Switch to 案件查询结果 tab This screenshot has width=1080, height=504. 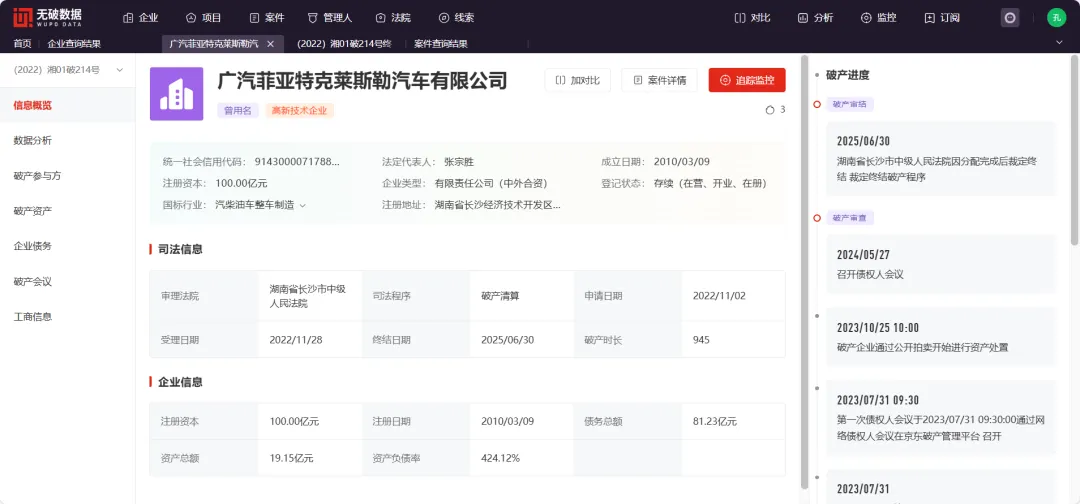[x=441, y=43]
